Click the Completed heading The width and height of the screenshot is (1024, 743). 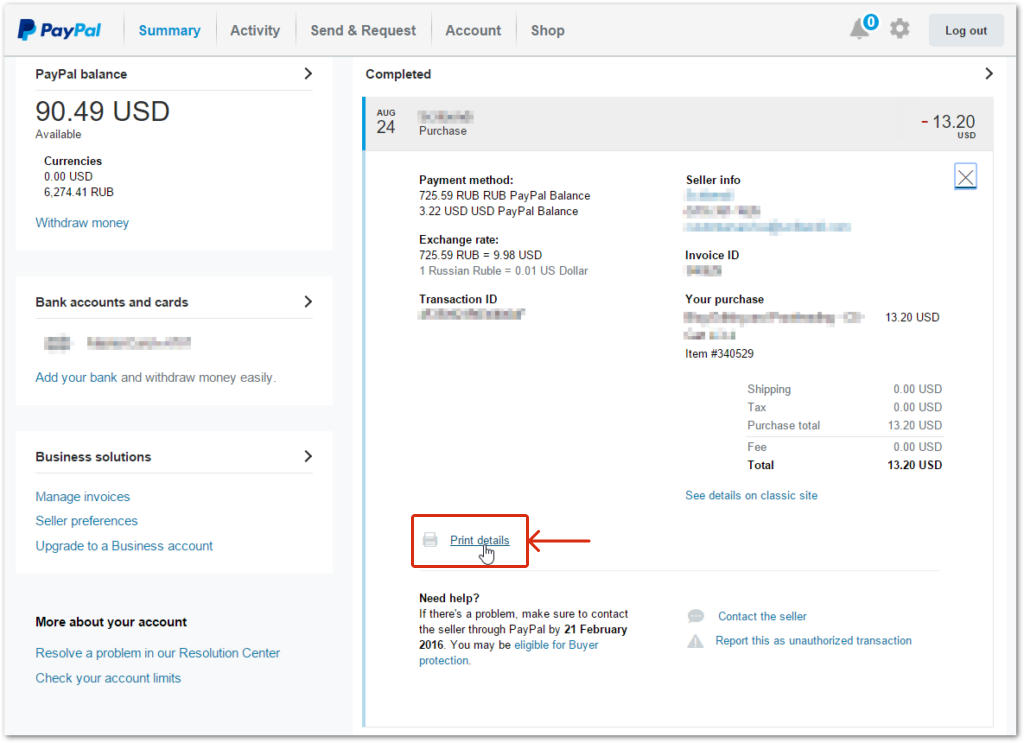pyautogui.click(x=398, y=74)
